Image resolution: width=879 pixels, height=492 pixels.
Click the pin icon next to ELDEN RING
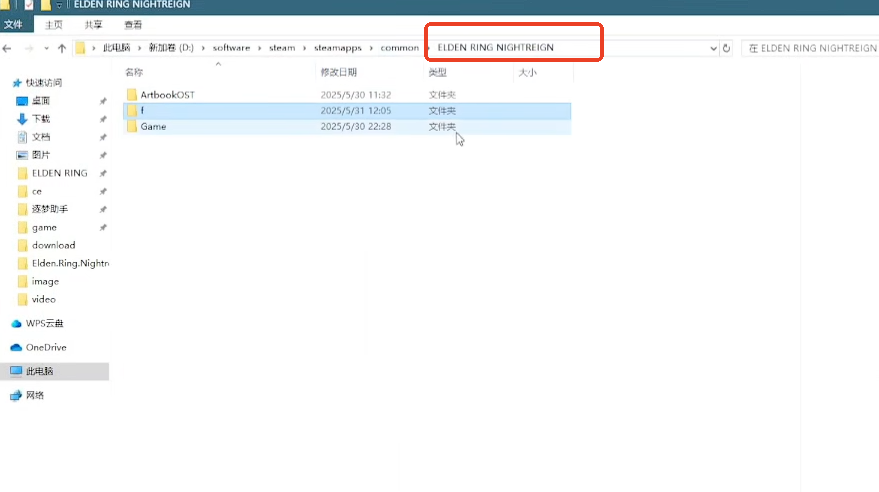[103, 174]
